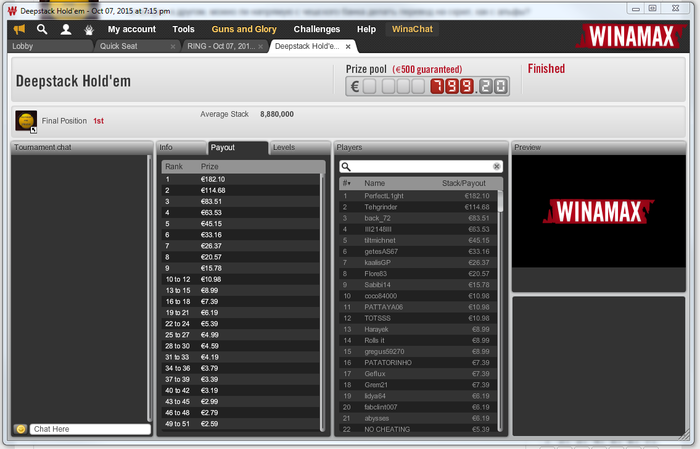
Task: Clear the player search field
Action: tap(496, 166)
